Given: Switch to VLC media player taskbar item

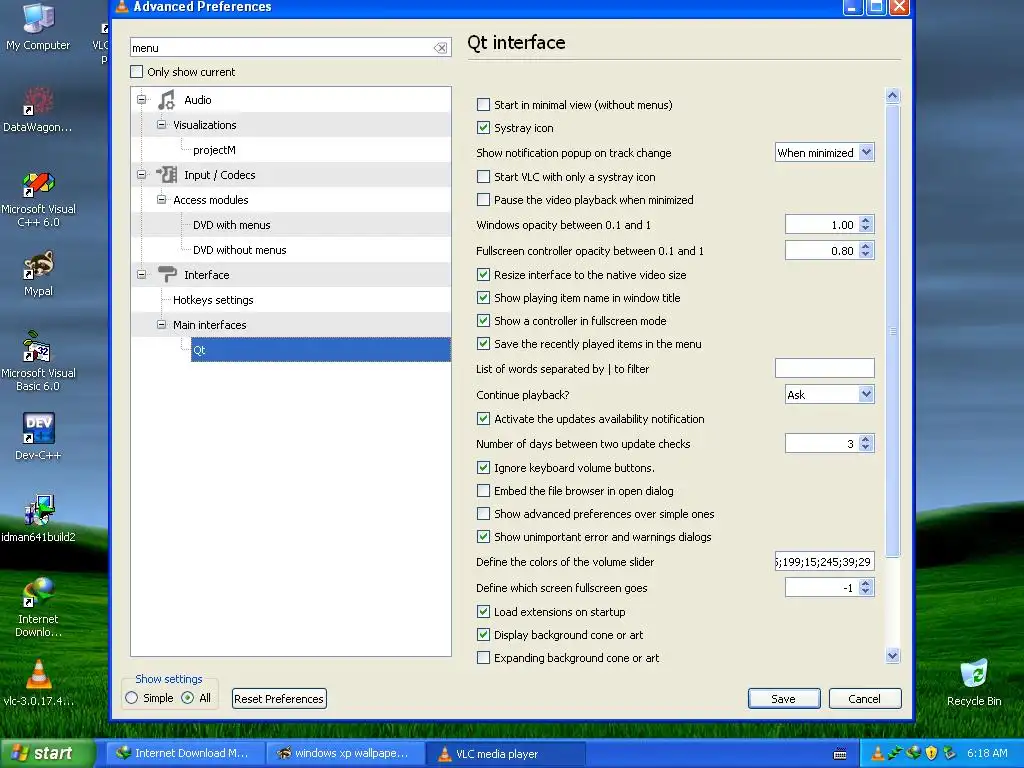Looking at the screenshot, I should tap(505, 754).
